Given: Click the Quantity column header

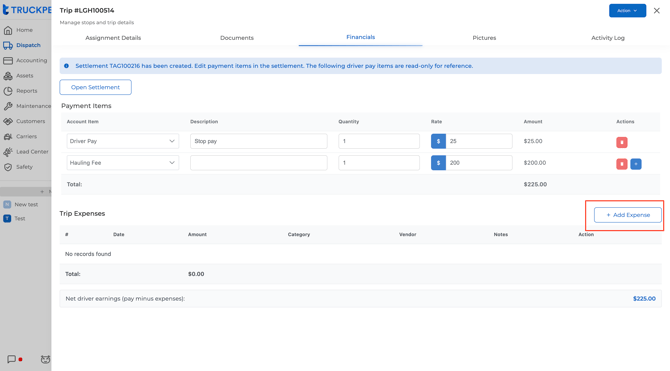Looking at the screenshot, I should [x=349, y=122].
